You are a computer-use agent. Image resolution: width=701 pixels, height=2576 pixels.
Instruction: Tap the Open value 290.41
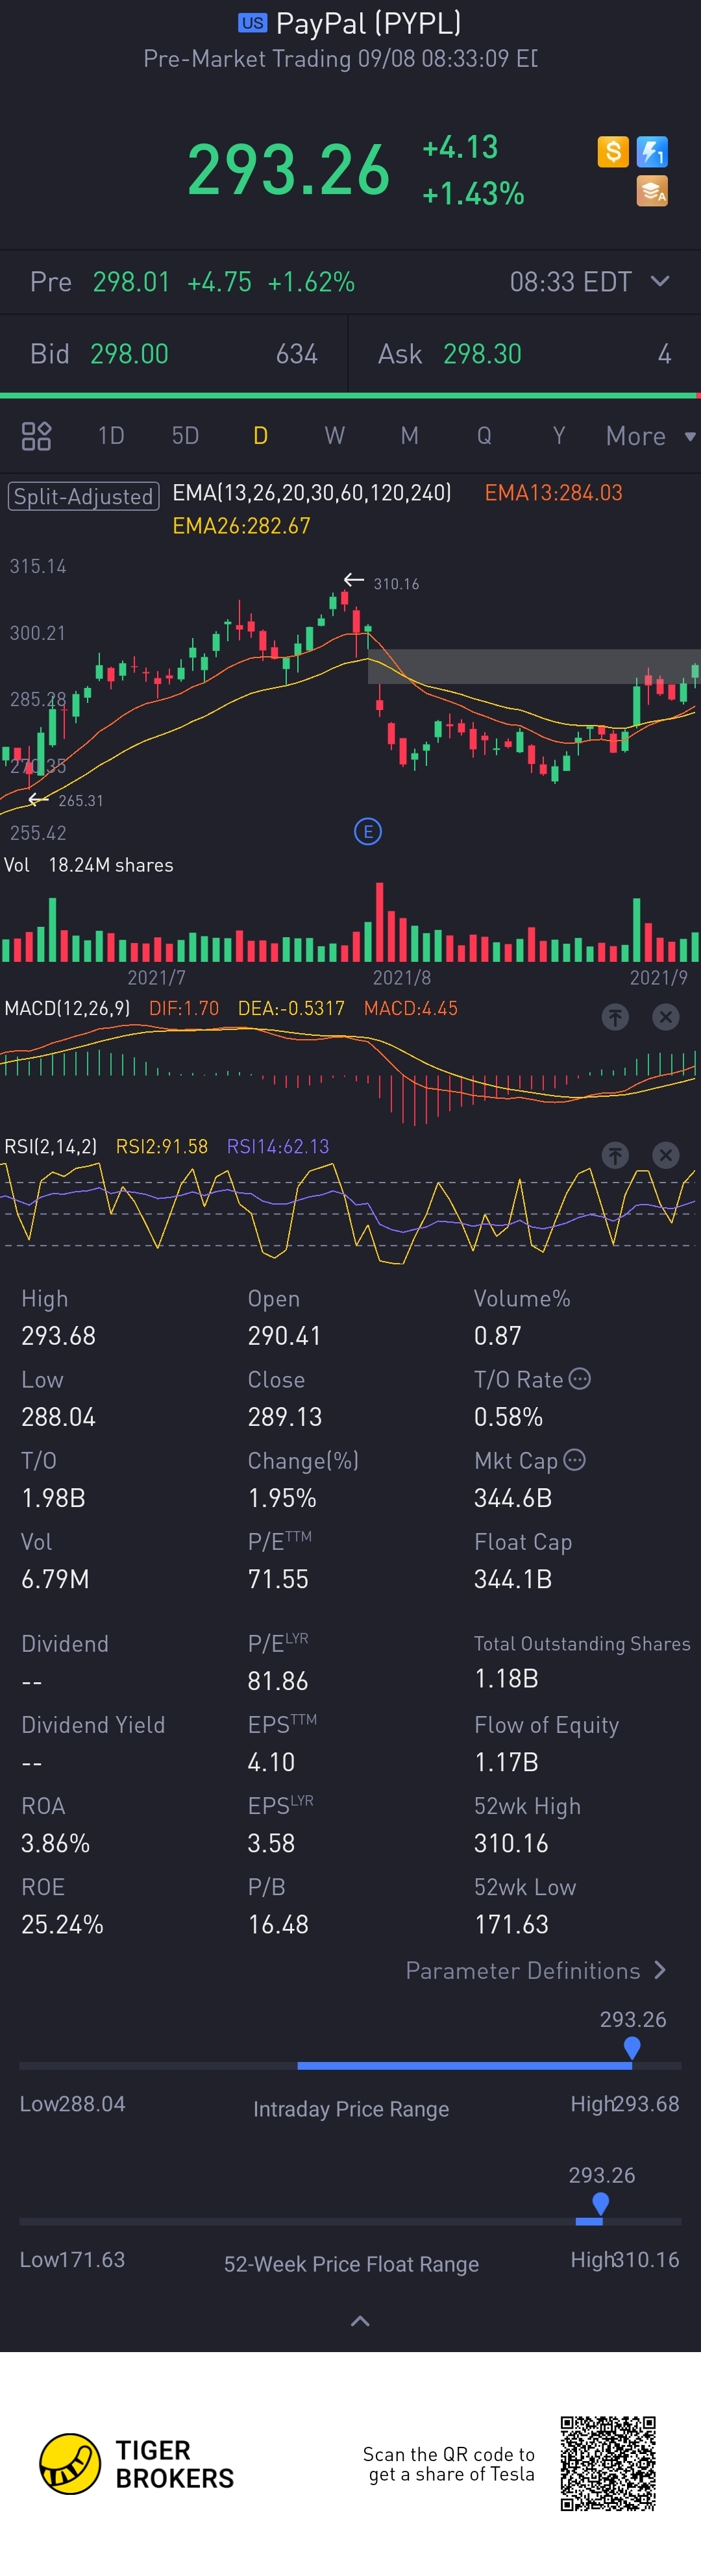(x=284, y=1336)
